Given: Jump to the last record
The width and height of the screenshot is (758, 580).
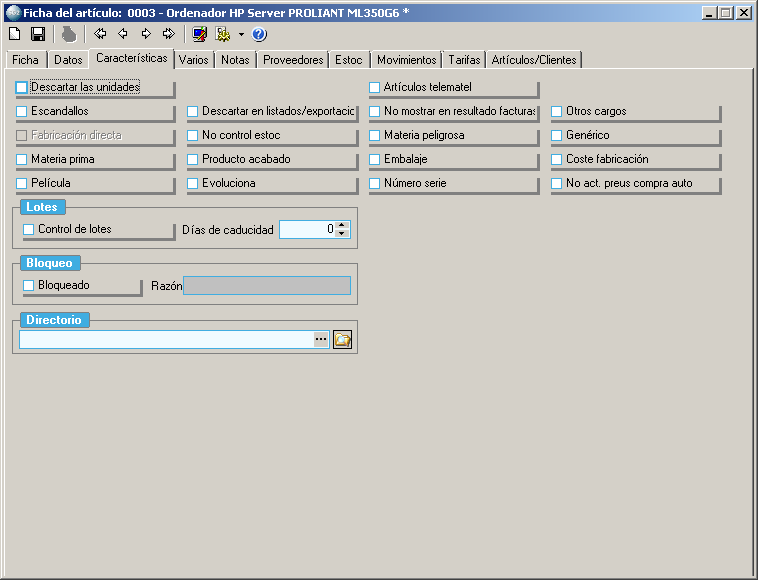Looking at the screenshot, I should 169,34.
